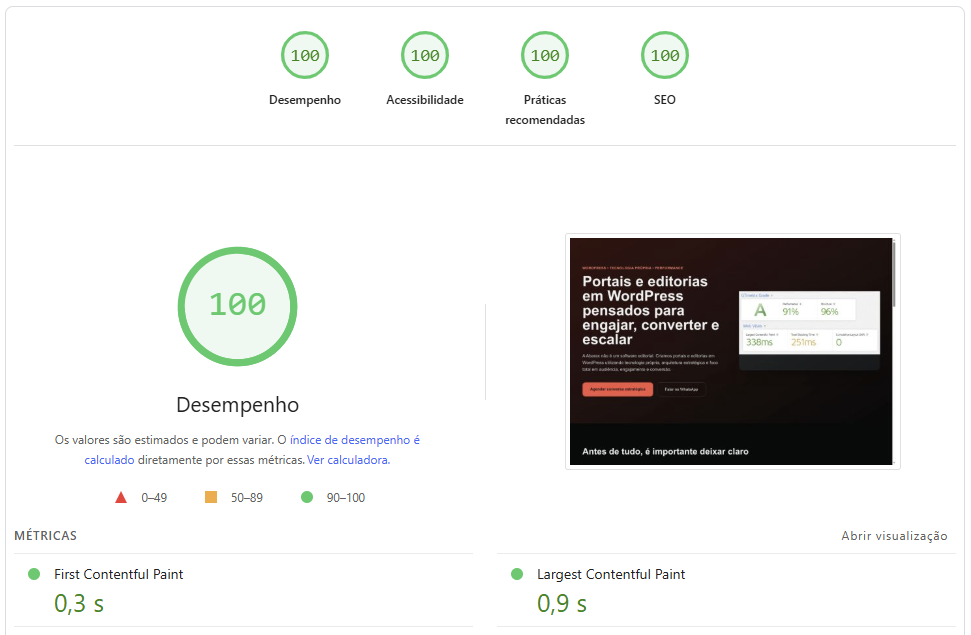Click the Acessibilidade label under the gauge

tap(425, 100)
